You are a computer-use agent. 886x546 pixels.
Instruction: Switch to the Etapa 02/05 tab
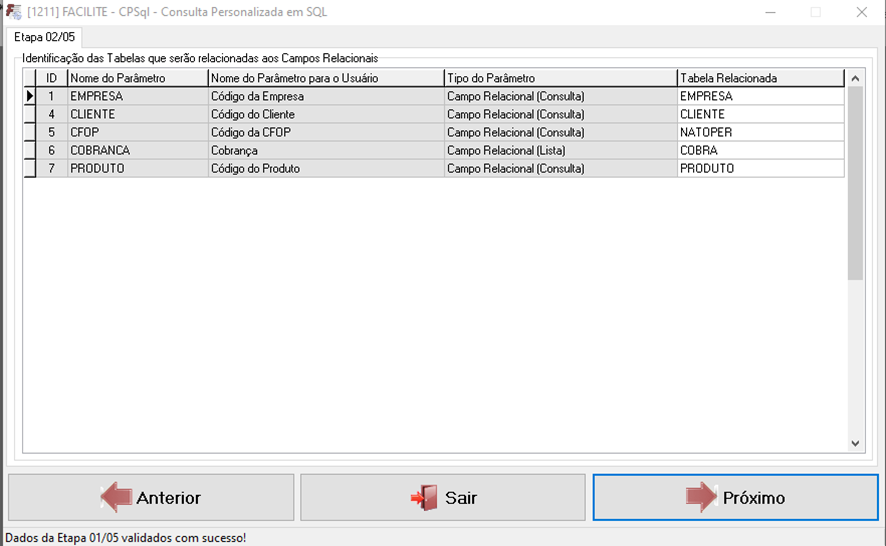(x=44, y=37)
